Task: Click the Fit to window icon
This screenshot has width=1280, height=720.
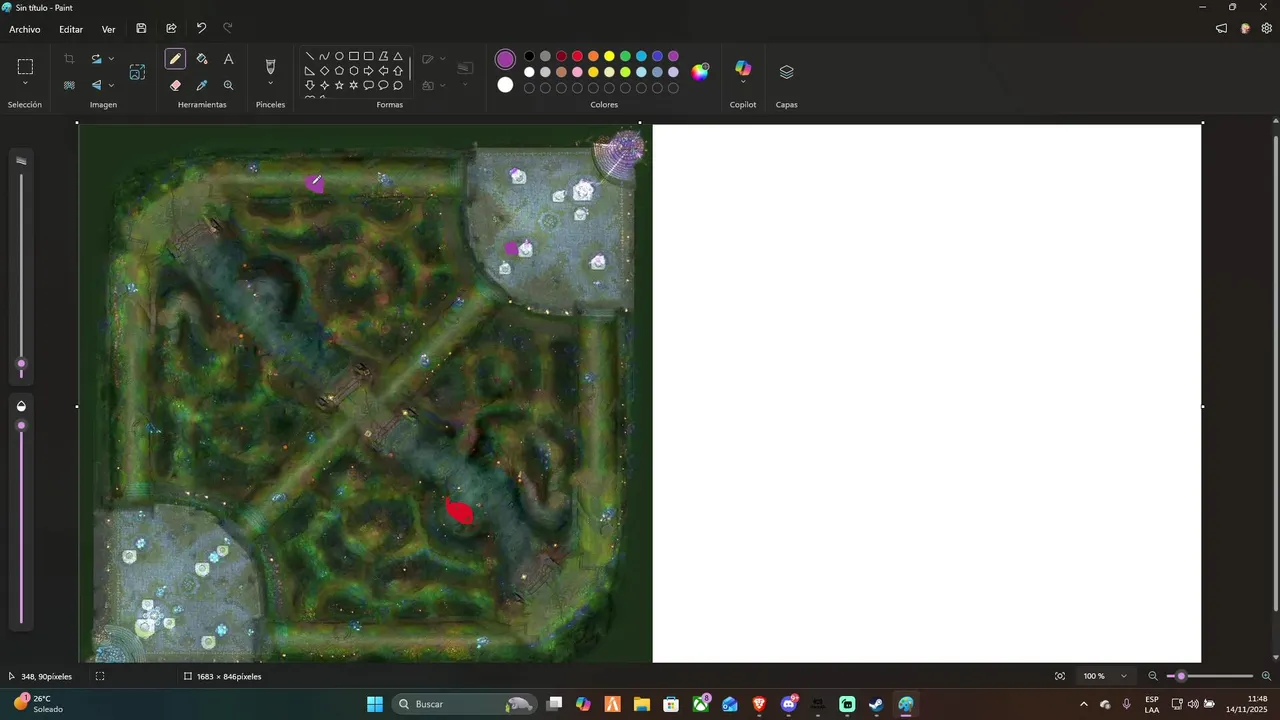Action: tap(1060, 676)
